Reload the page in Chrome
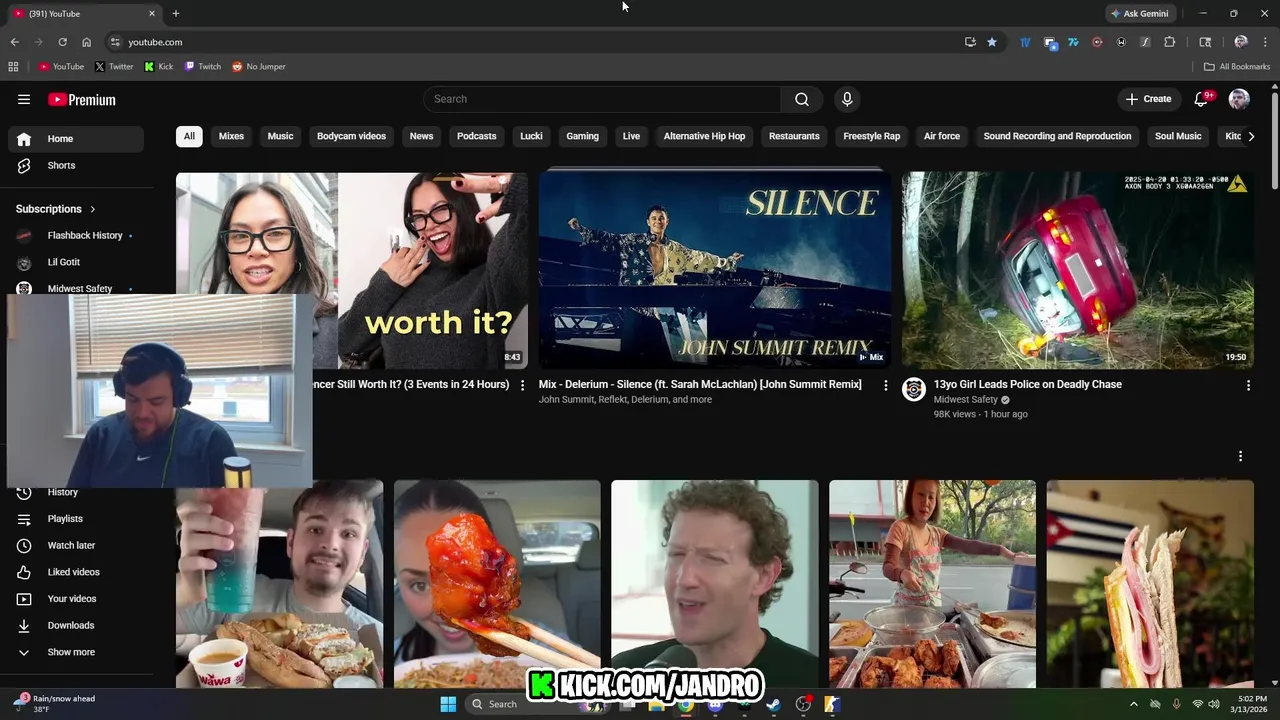This screenshot has width=1280, height=720. pyautogui.click(x=62, y=42)
